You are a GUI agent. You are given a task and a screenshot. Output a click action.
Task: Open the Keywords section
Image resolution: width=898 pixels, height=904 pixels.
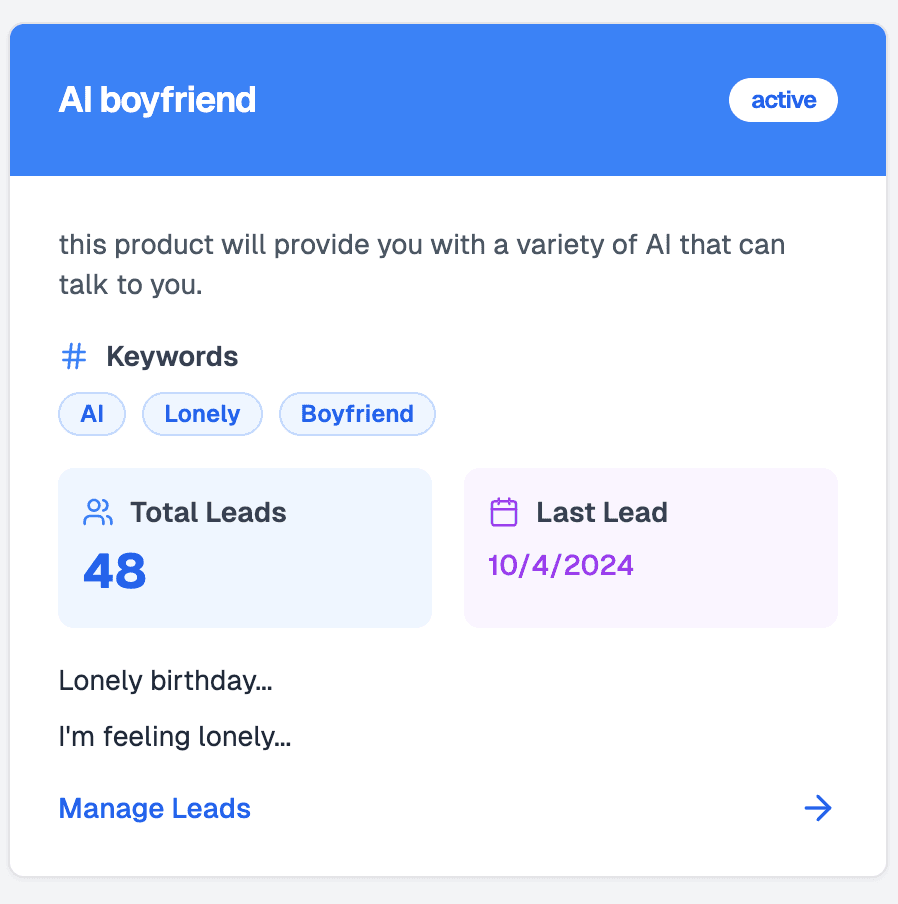[x=150, y=356]
